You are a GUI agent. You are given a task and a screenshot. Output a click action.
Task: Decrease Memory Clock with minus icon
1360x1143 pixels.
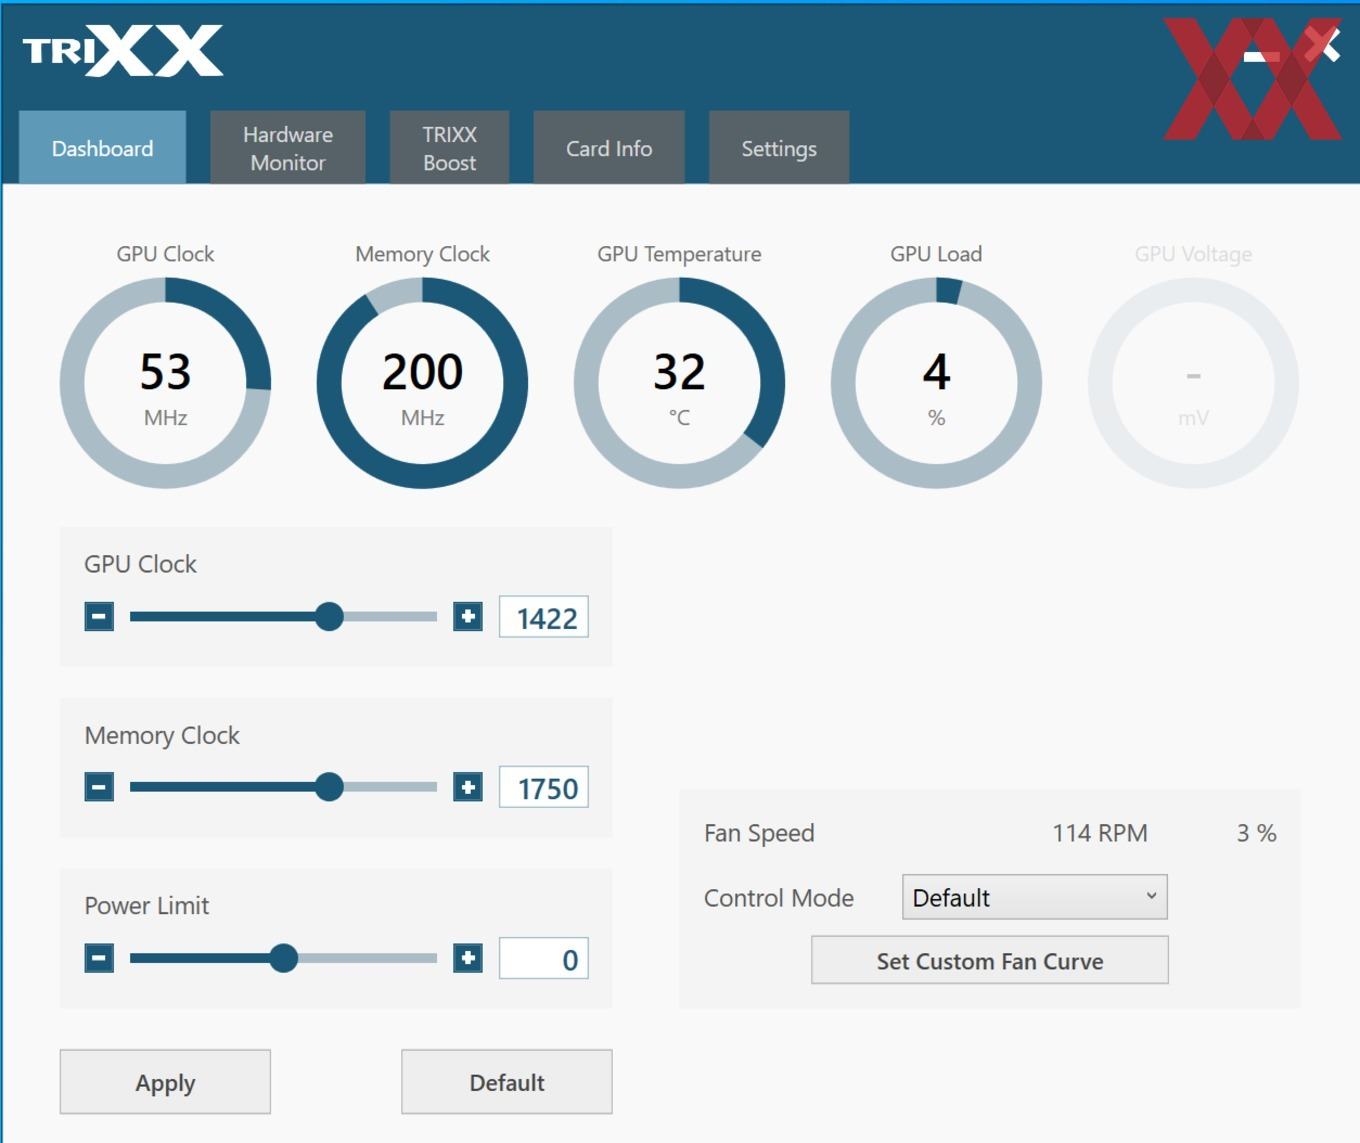[99, 787]
